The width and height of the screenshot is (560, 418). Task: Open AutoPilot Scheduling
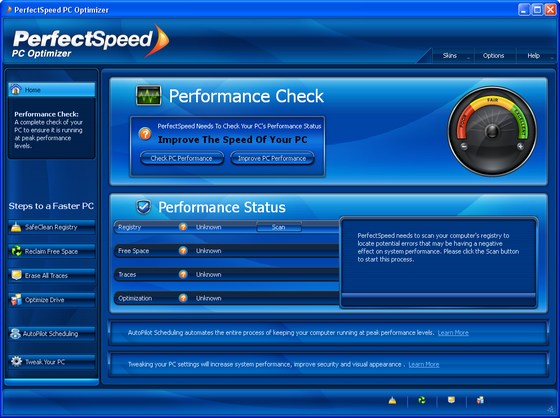52,334
